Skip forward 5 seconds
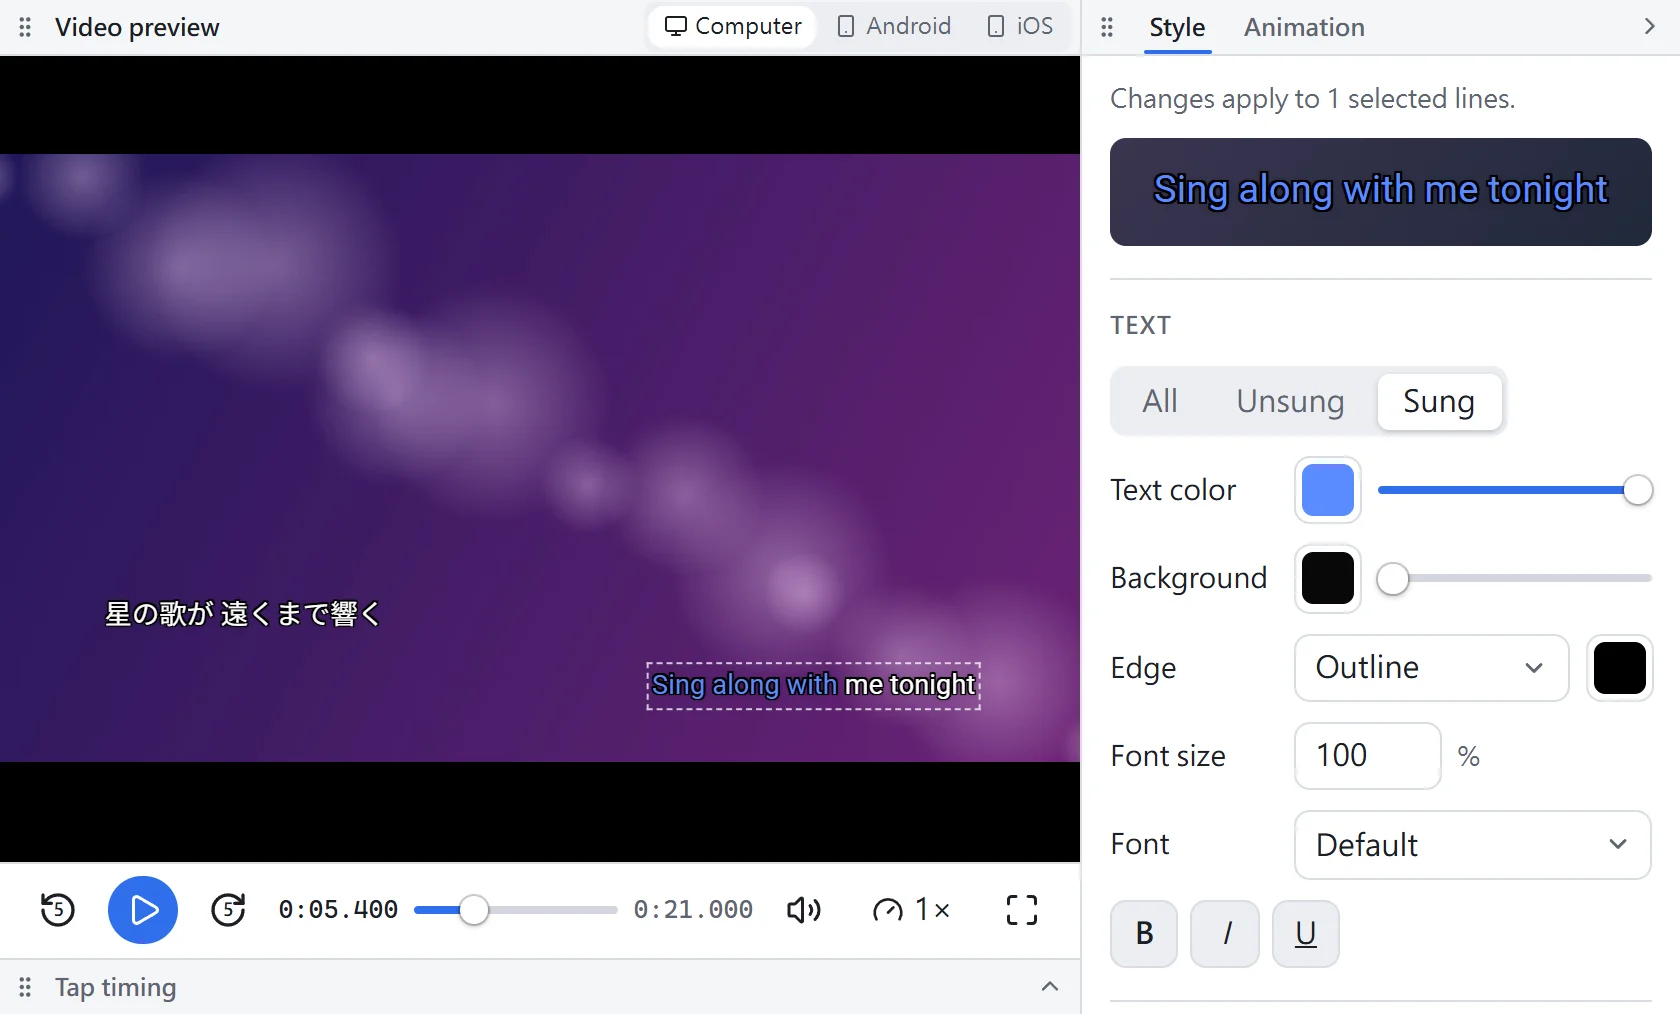 [228, 910]
